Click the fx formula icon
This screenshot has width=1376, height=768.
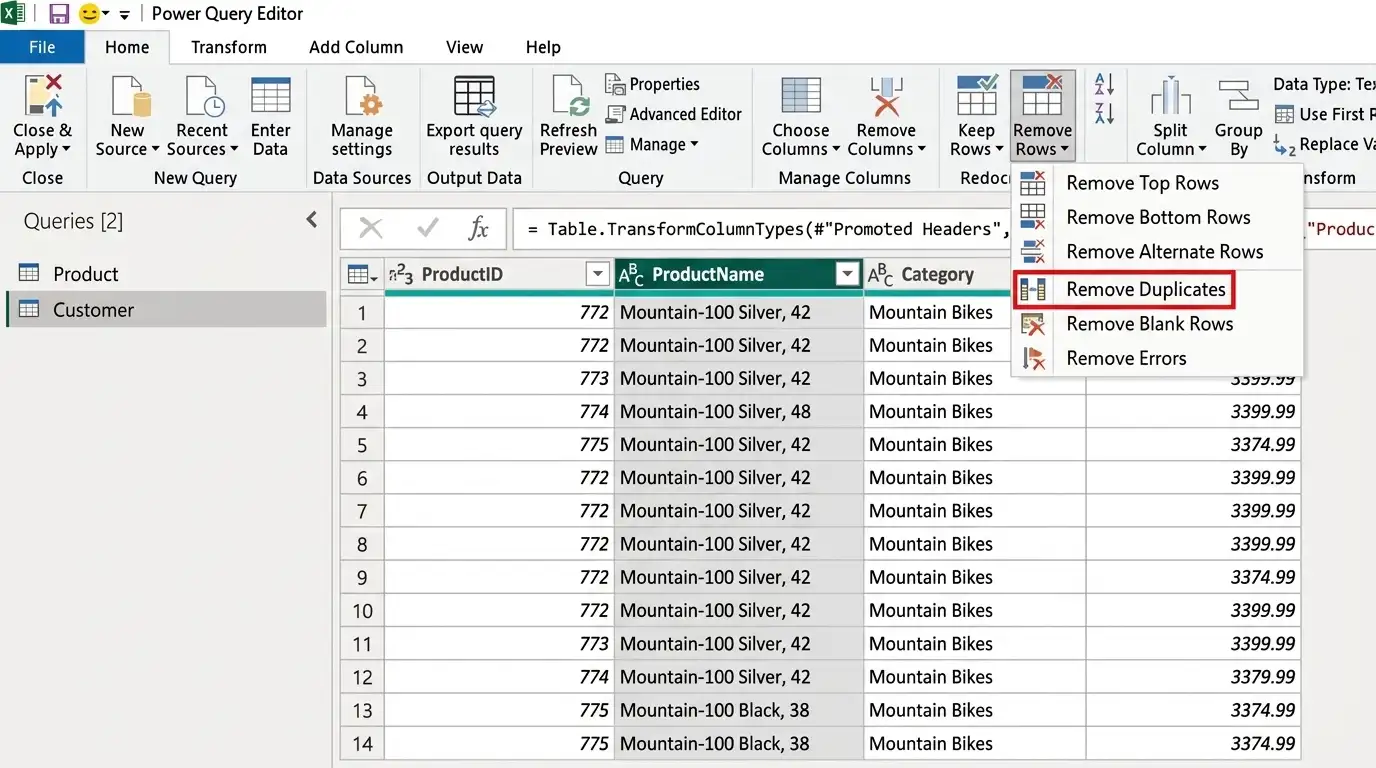(x=479, y=228)
